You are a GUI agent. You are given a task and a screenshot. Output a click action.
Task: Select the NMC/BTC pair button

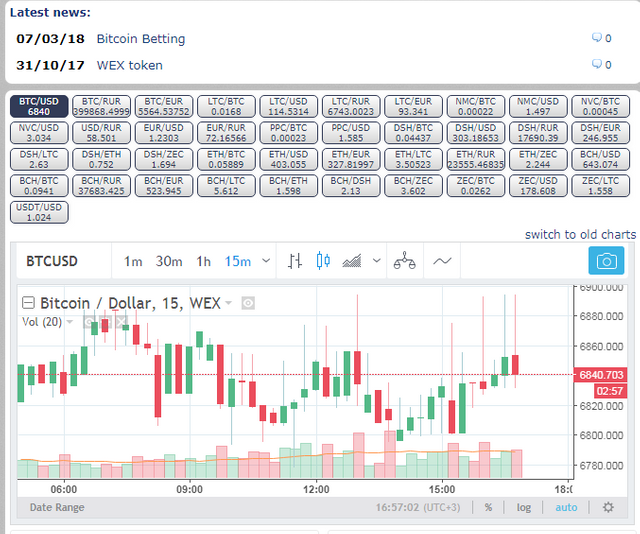point(476,107)
